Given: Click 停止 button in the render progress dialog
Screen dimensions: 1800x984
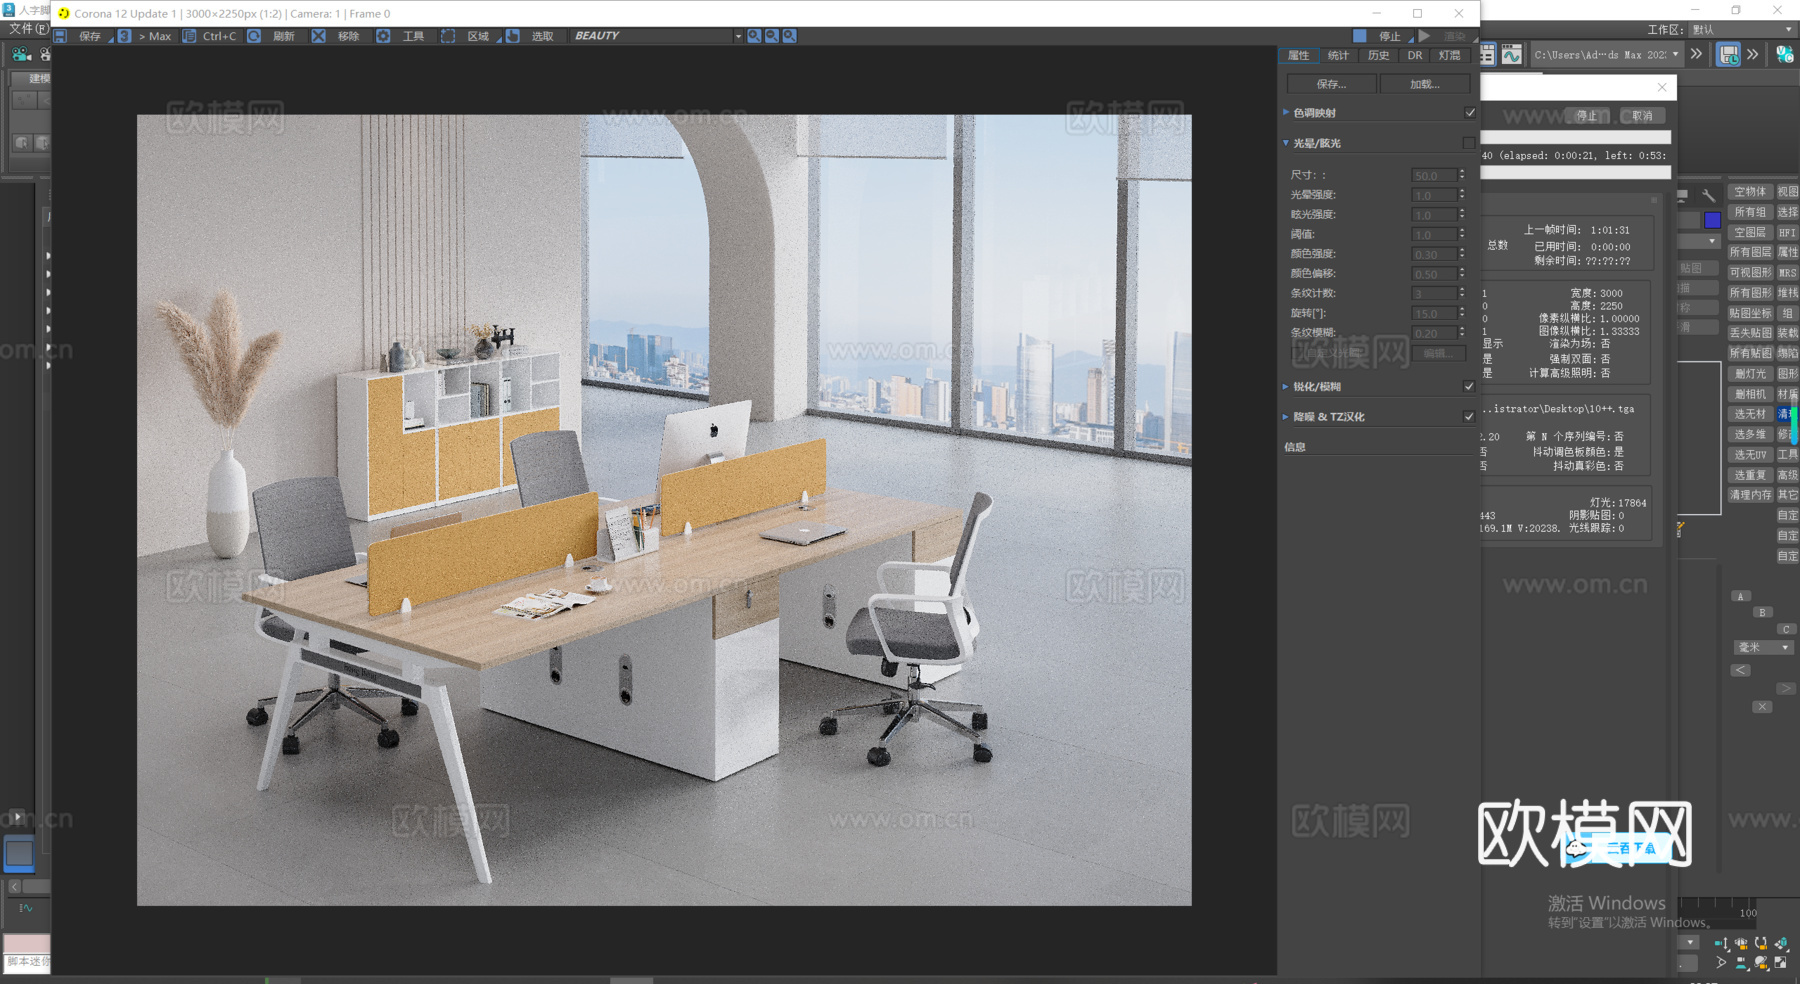Looking at the screenshot, I should (1587, 116).
